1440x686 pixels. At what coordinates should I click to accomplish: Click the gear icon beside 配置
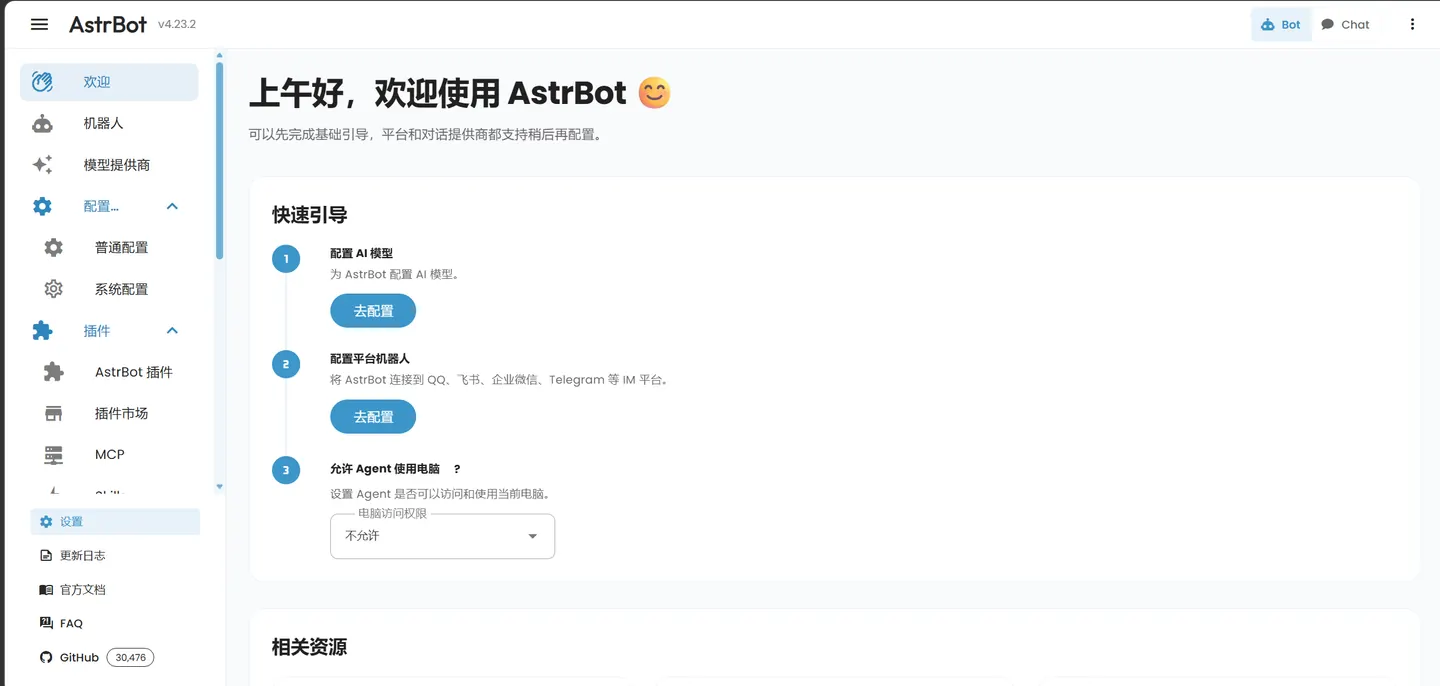pos(42,206)
